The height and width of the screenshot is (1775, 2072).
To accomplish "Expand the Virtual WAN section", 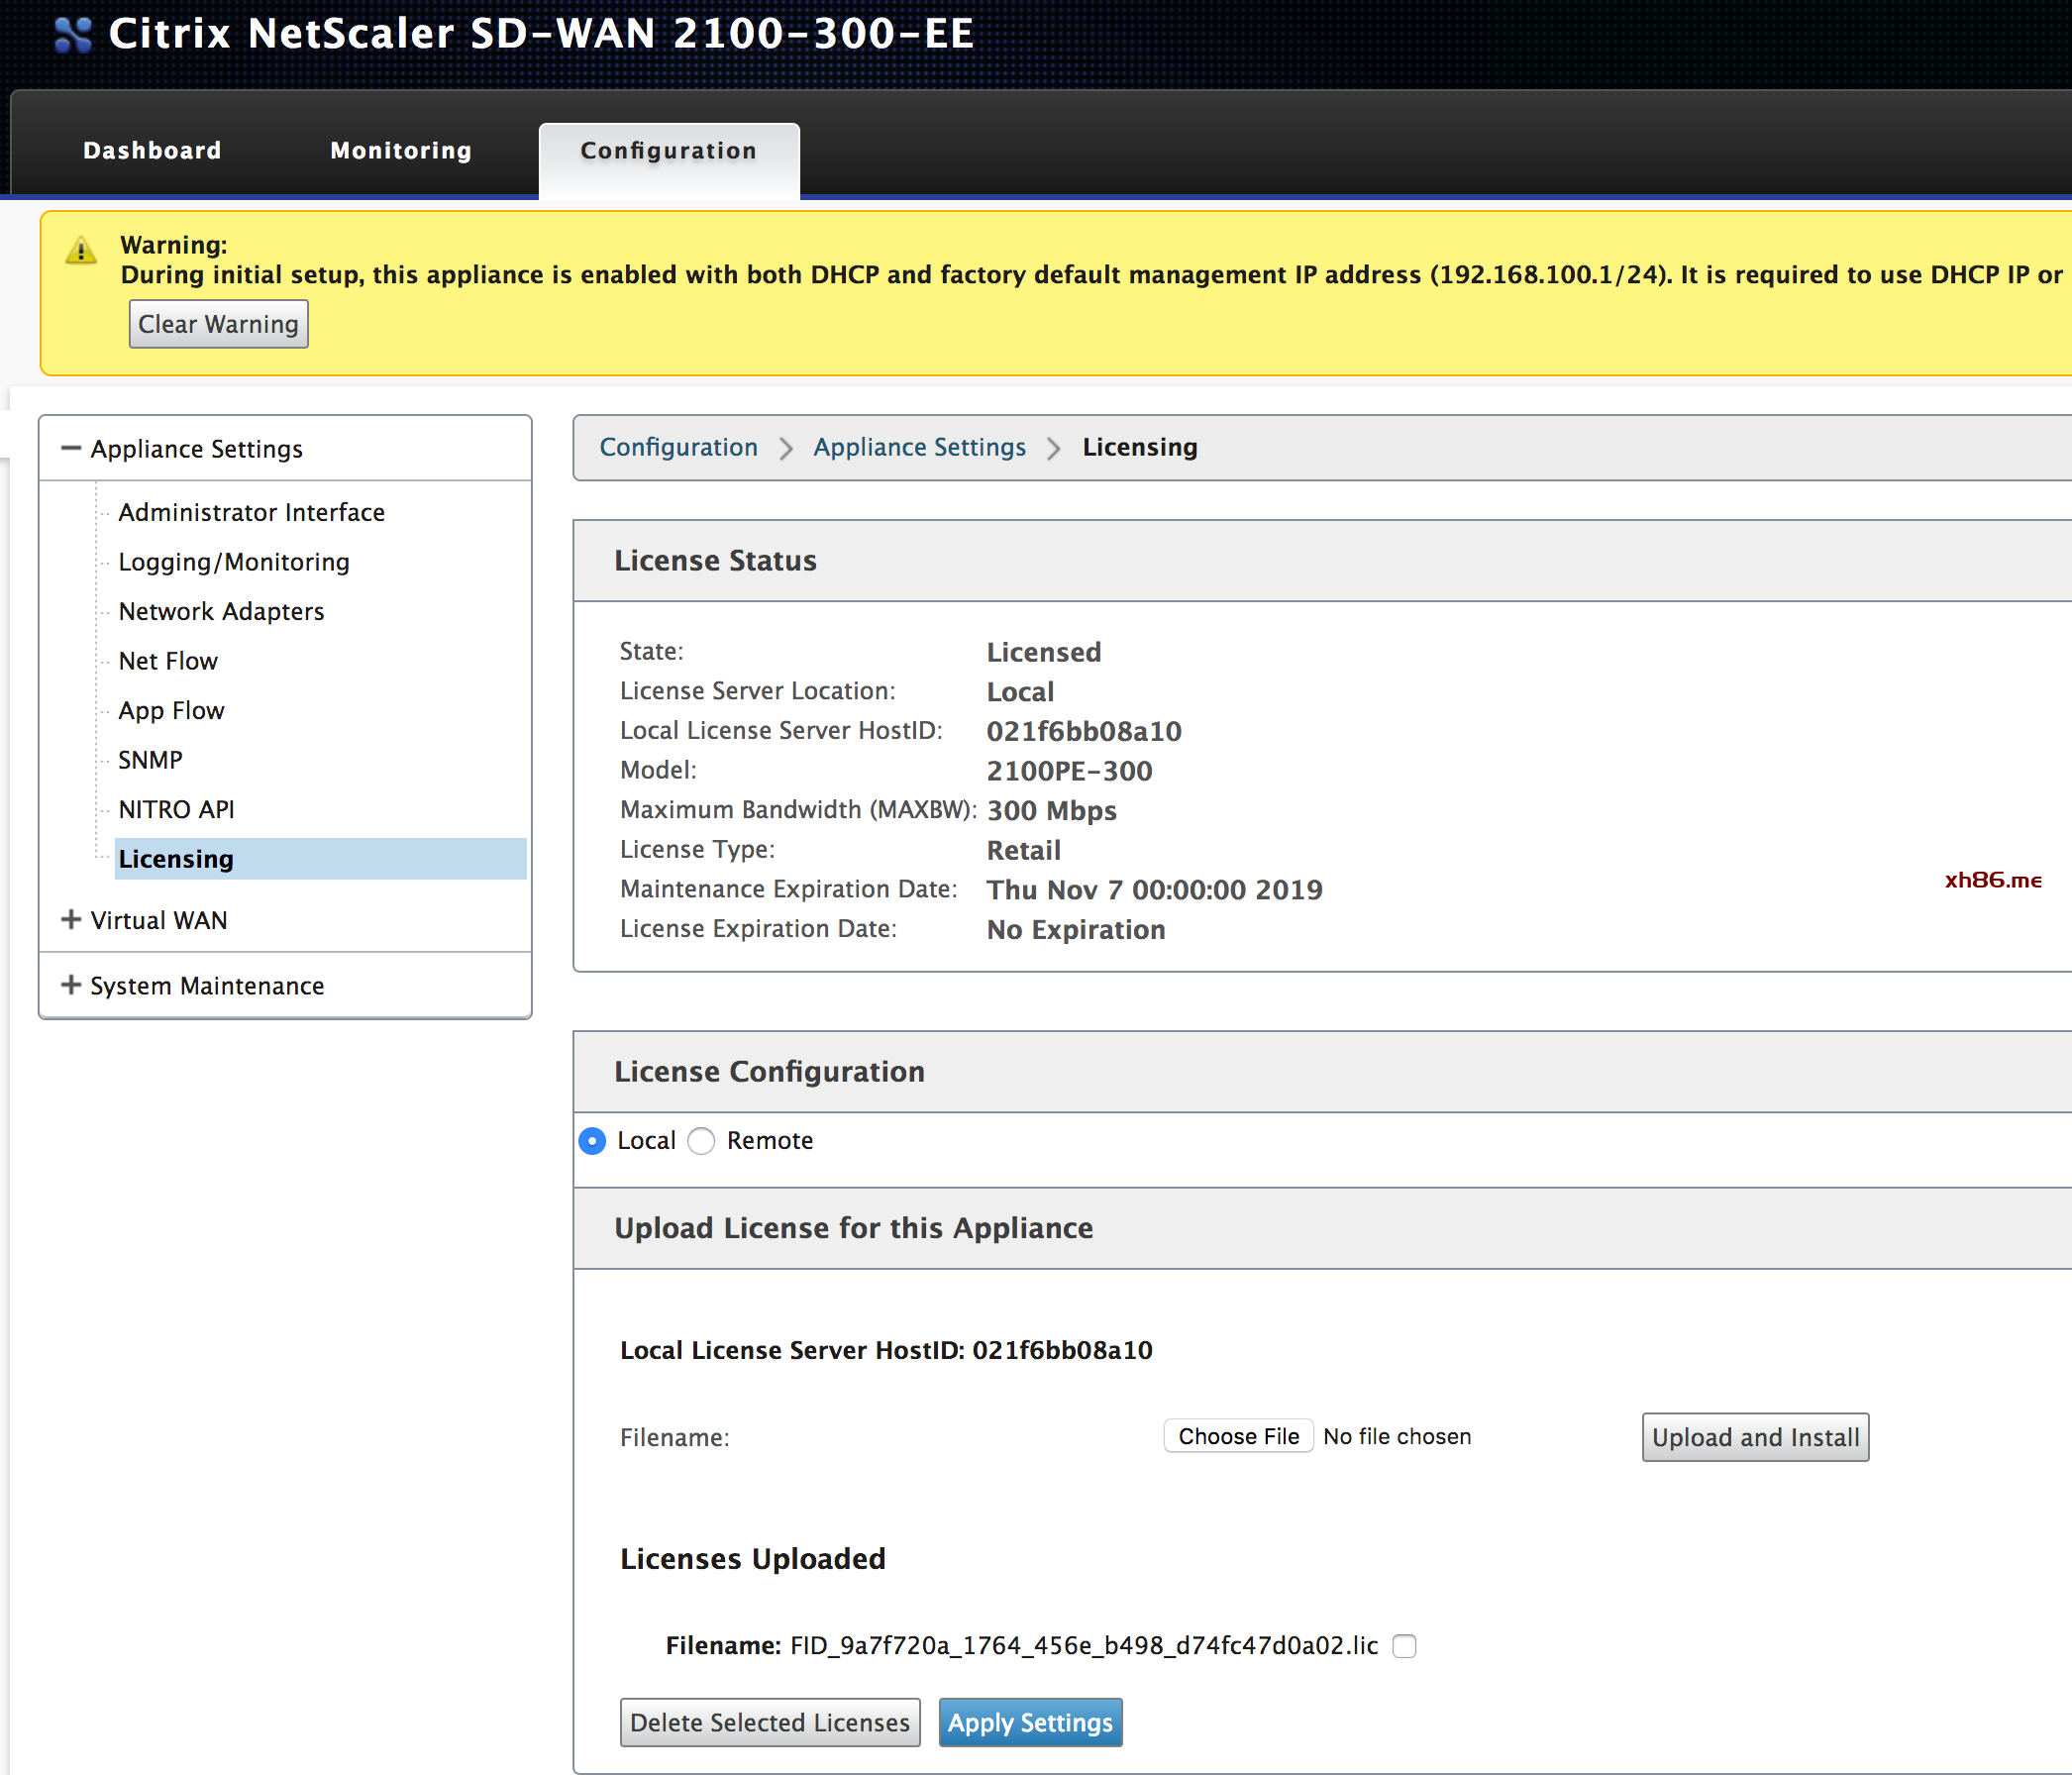I will coord(71,919).
